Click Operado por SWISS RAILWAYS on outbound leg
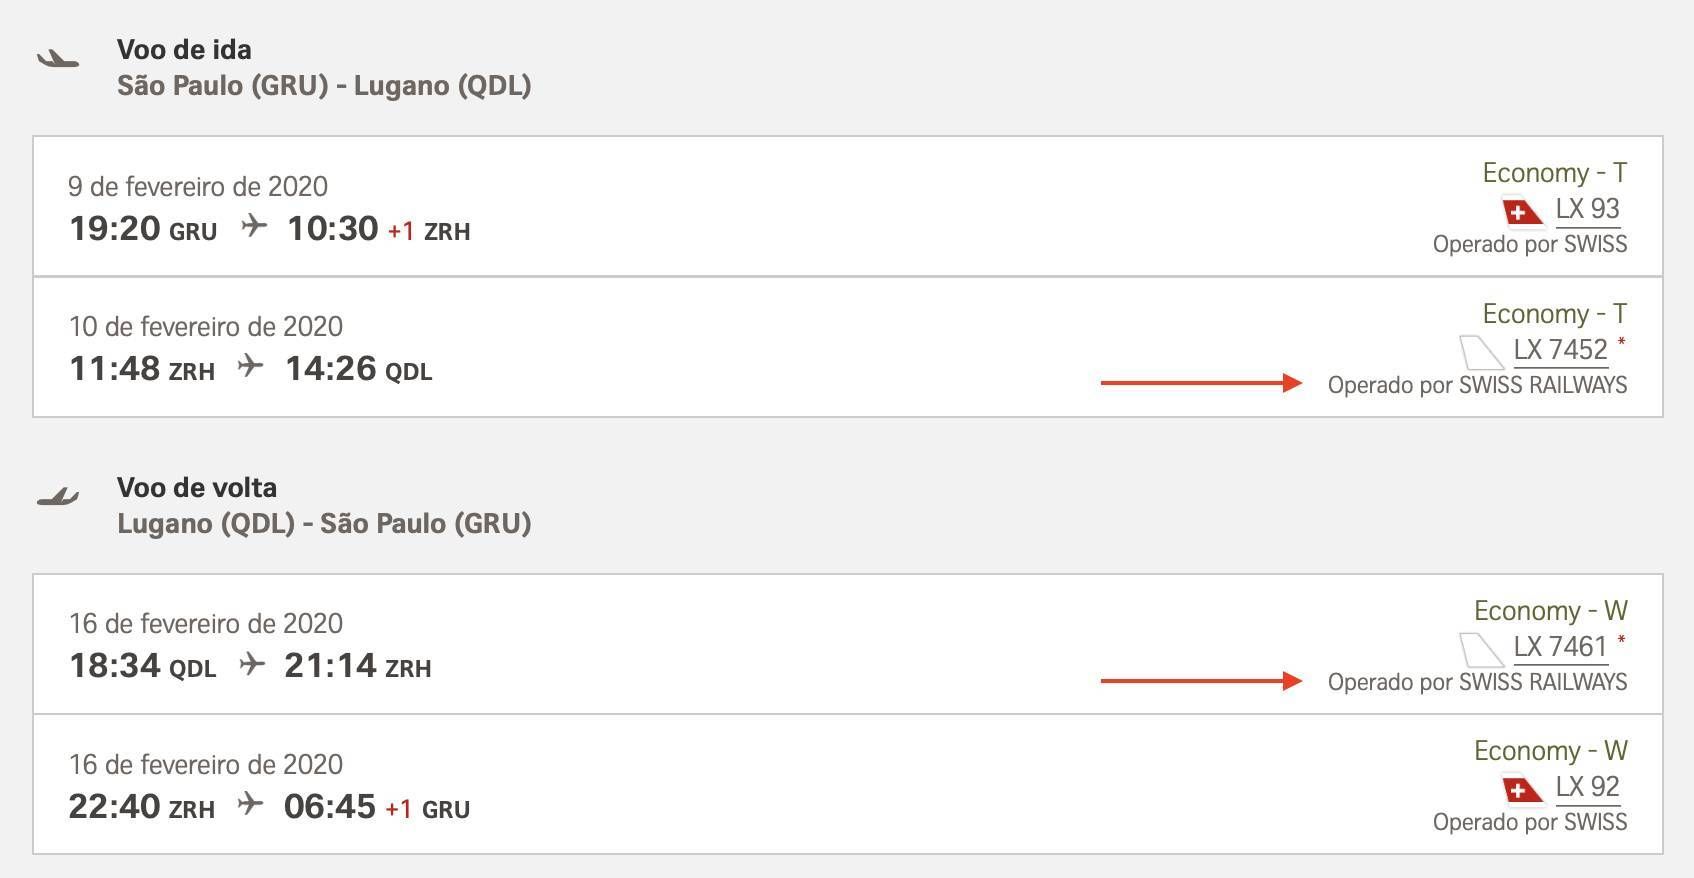Viewport: 1694px width, 878px height. point(1477,385)
